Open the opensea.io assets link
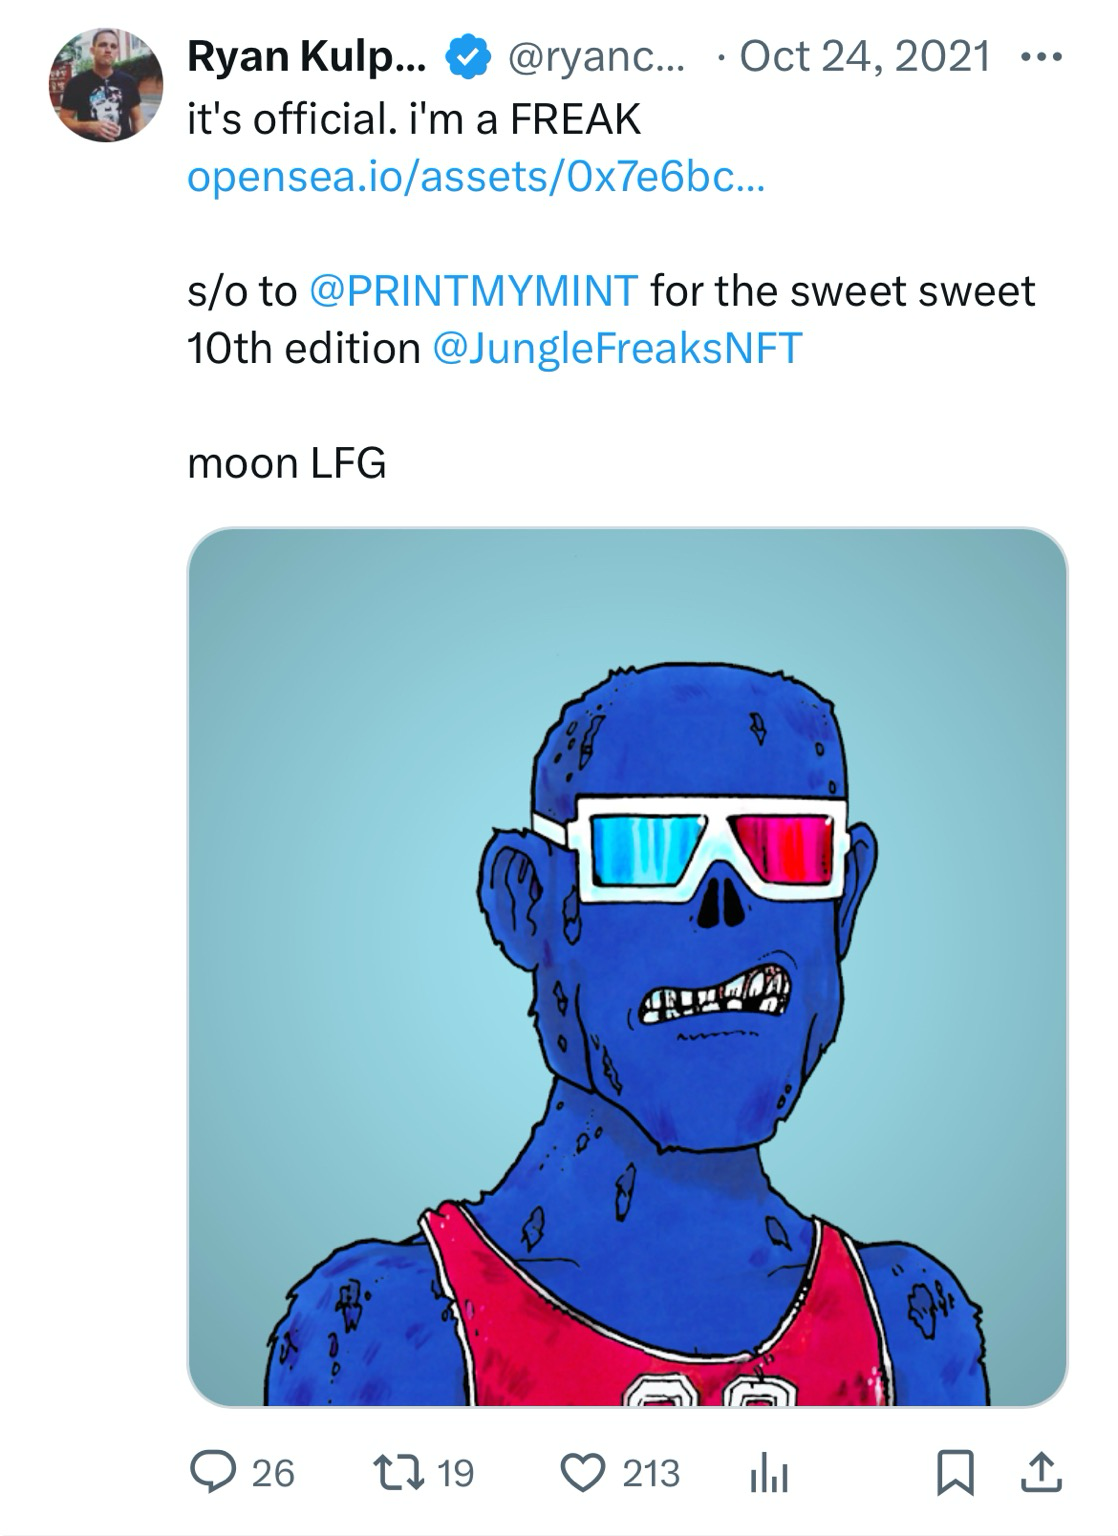The width and height of the screenshot is (1118, 1536). [475, 177]
